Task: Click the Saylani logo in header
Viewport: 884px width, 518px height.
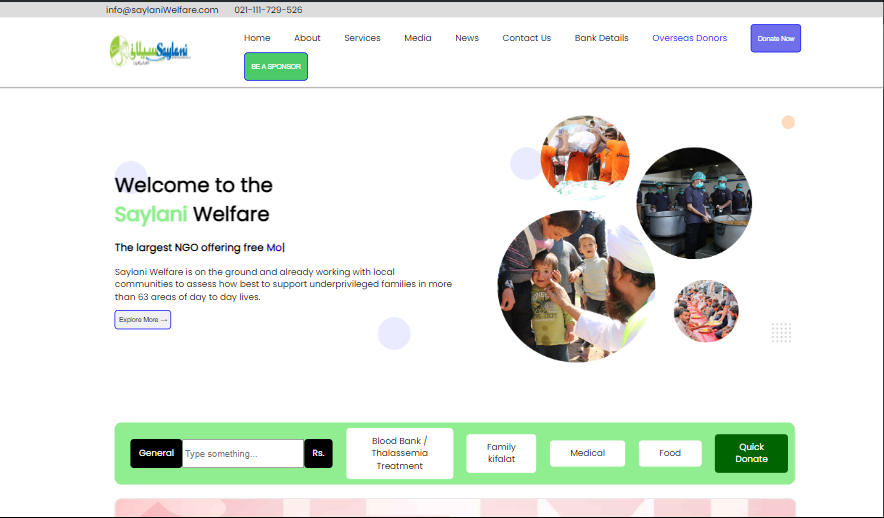Action: 150,51
